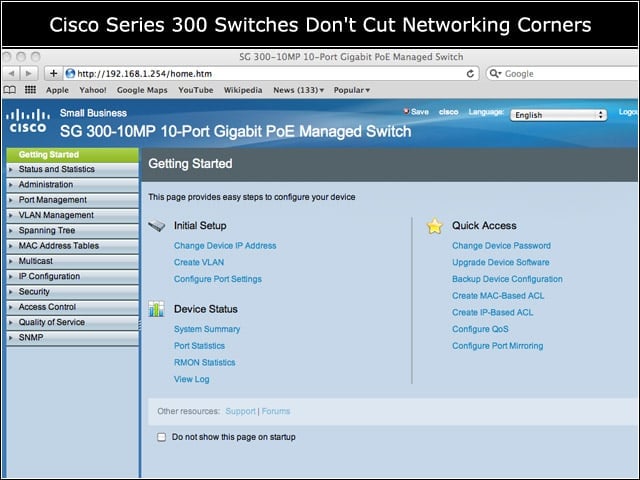
Task: Open the Wikipedia bookmark
Action: tap(243, 90)
